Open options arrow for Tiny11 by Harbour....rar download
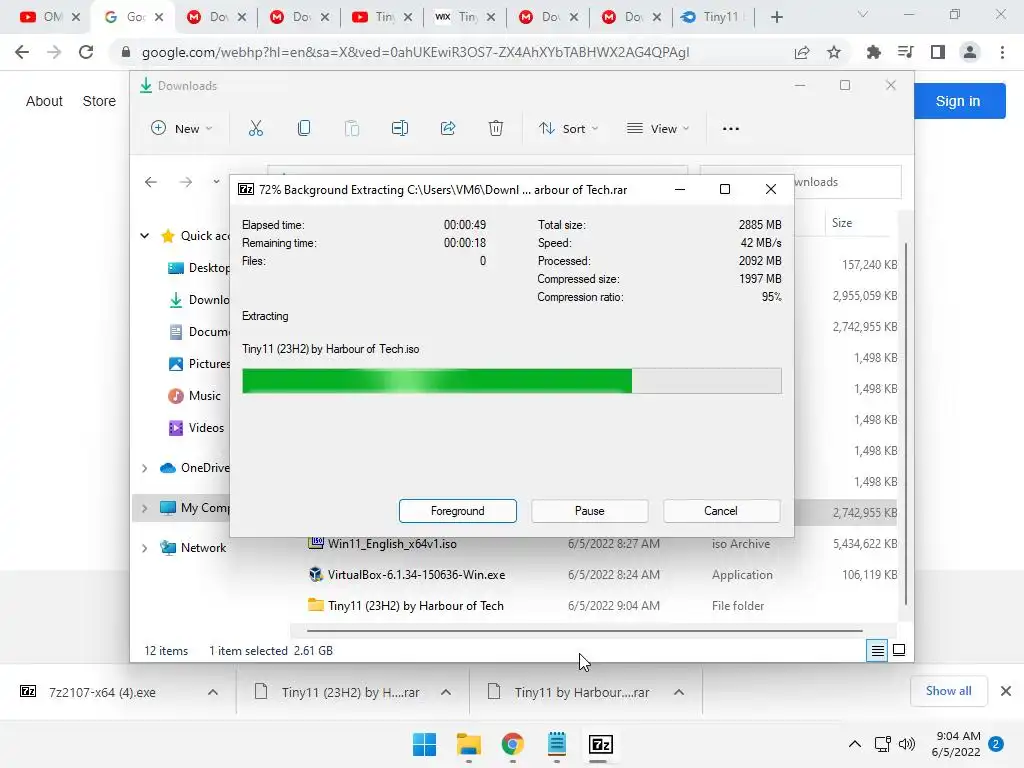The image size is (1024, 768). [x=679, y=692]
